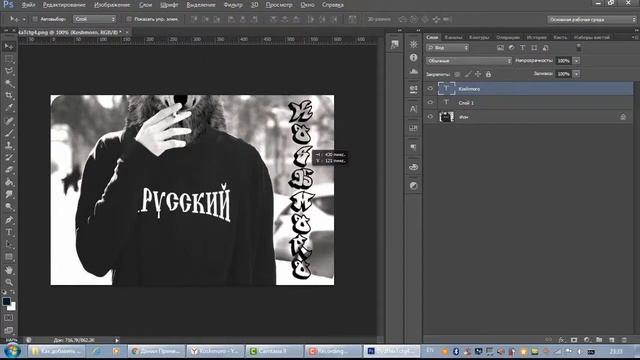This screenshot has width=640, height=360.
Task: Open the Изображение menu
Action: click(112, 5)
